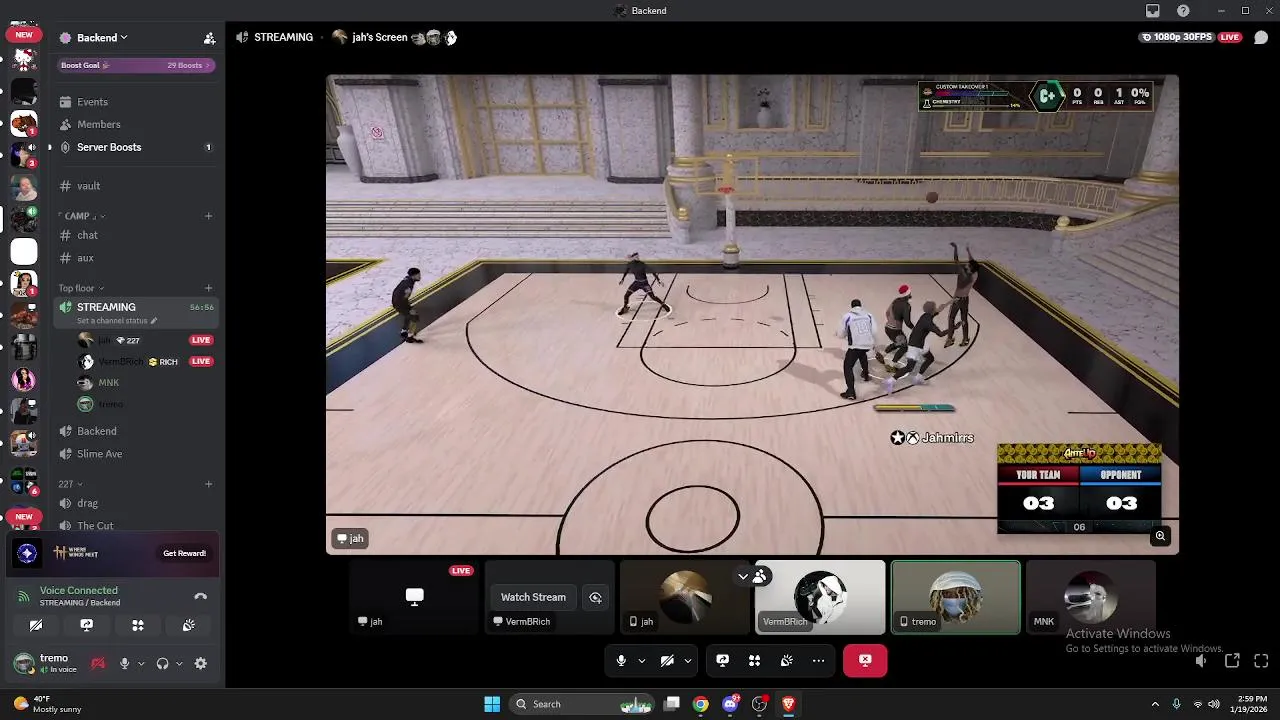Toggle camera in the bottom call controls
Image resolution: width=1280 pixels, height=720 pixels.
(667, 660)
